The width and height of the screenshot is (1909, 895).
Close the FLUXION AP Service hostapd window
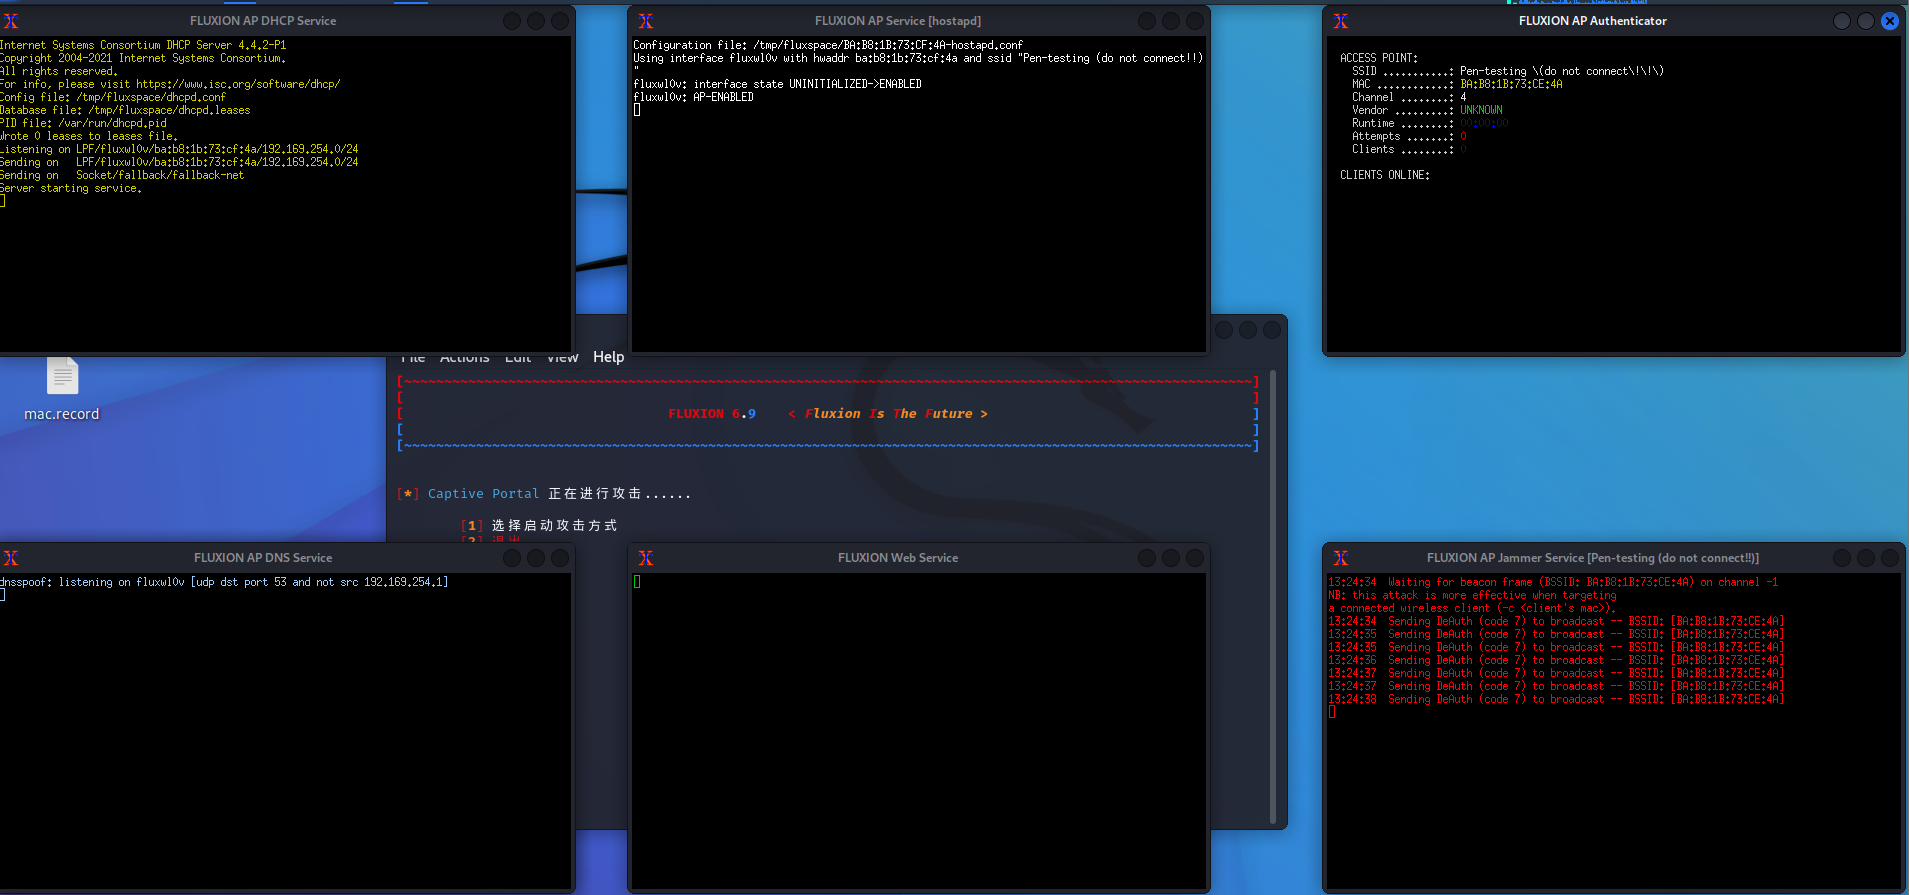point(1195,21)
